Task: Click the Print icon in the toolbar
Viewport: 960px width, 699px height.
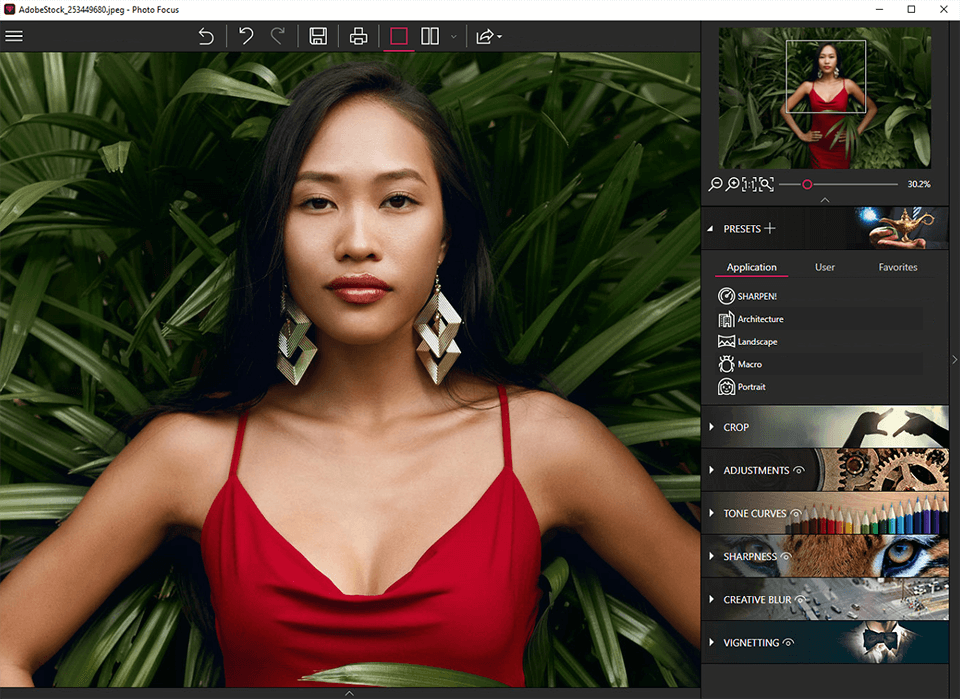Action: click(358, 37)
